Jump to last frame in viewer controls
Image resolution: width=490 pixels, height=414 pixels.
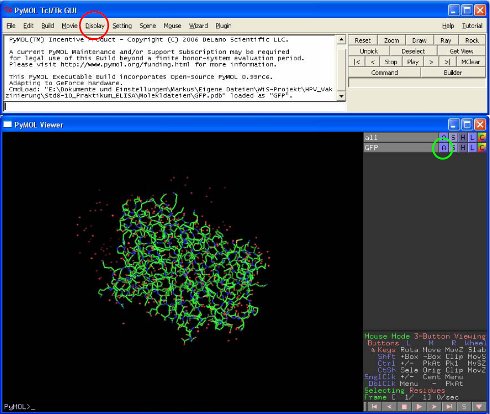coord(449,407)
